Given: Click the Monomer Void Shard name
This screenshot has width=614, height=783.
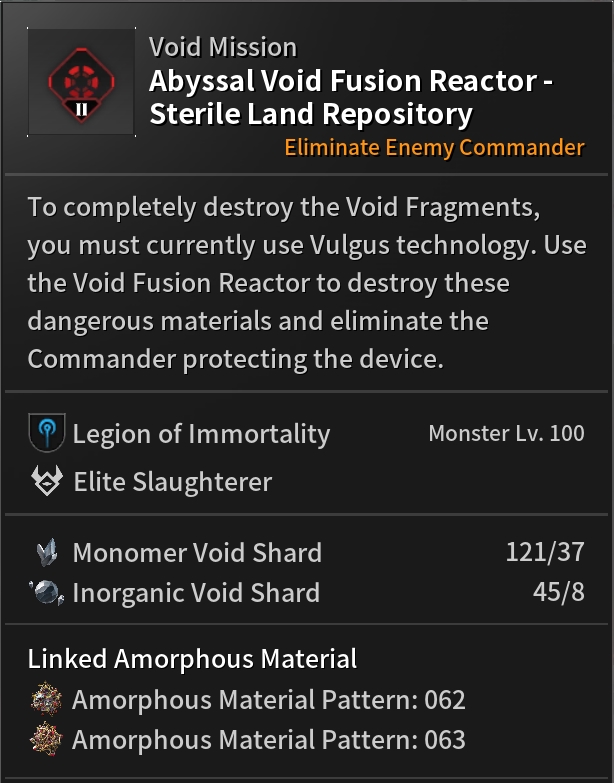Looking at the screenshot, I should [x=197, y=552].
